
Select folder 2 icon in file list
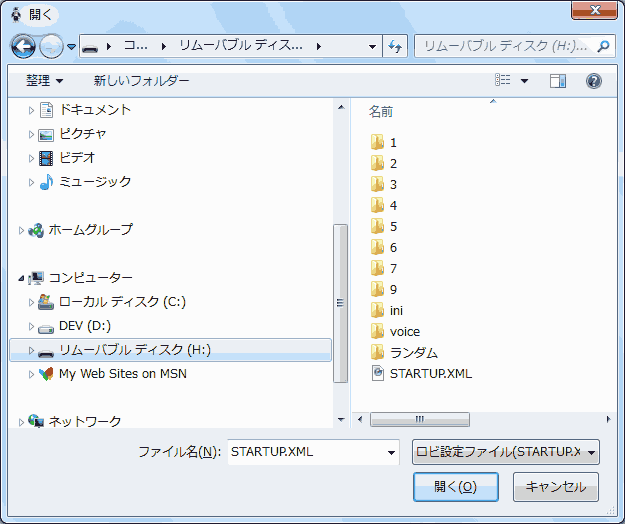[x=377, y=163]
